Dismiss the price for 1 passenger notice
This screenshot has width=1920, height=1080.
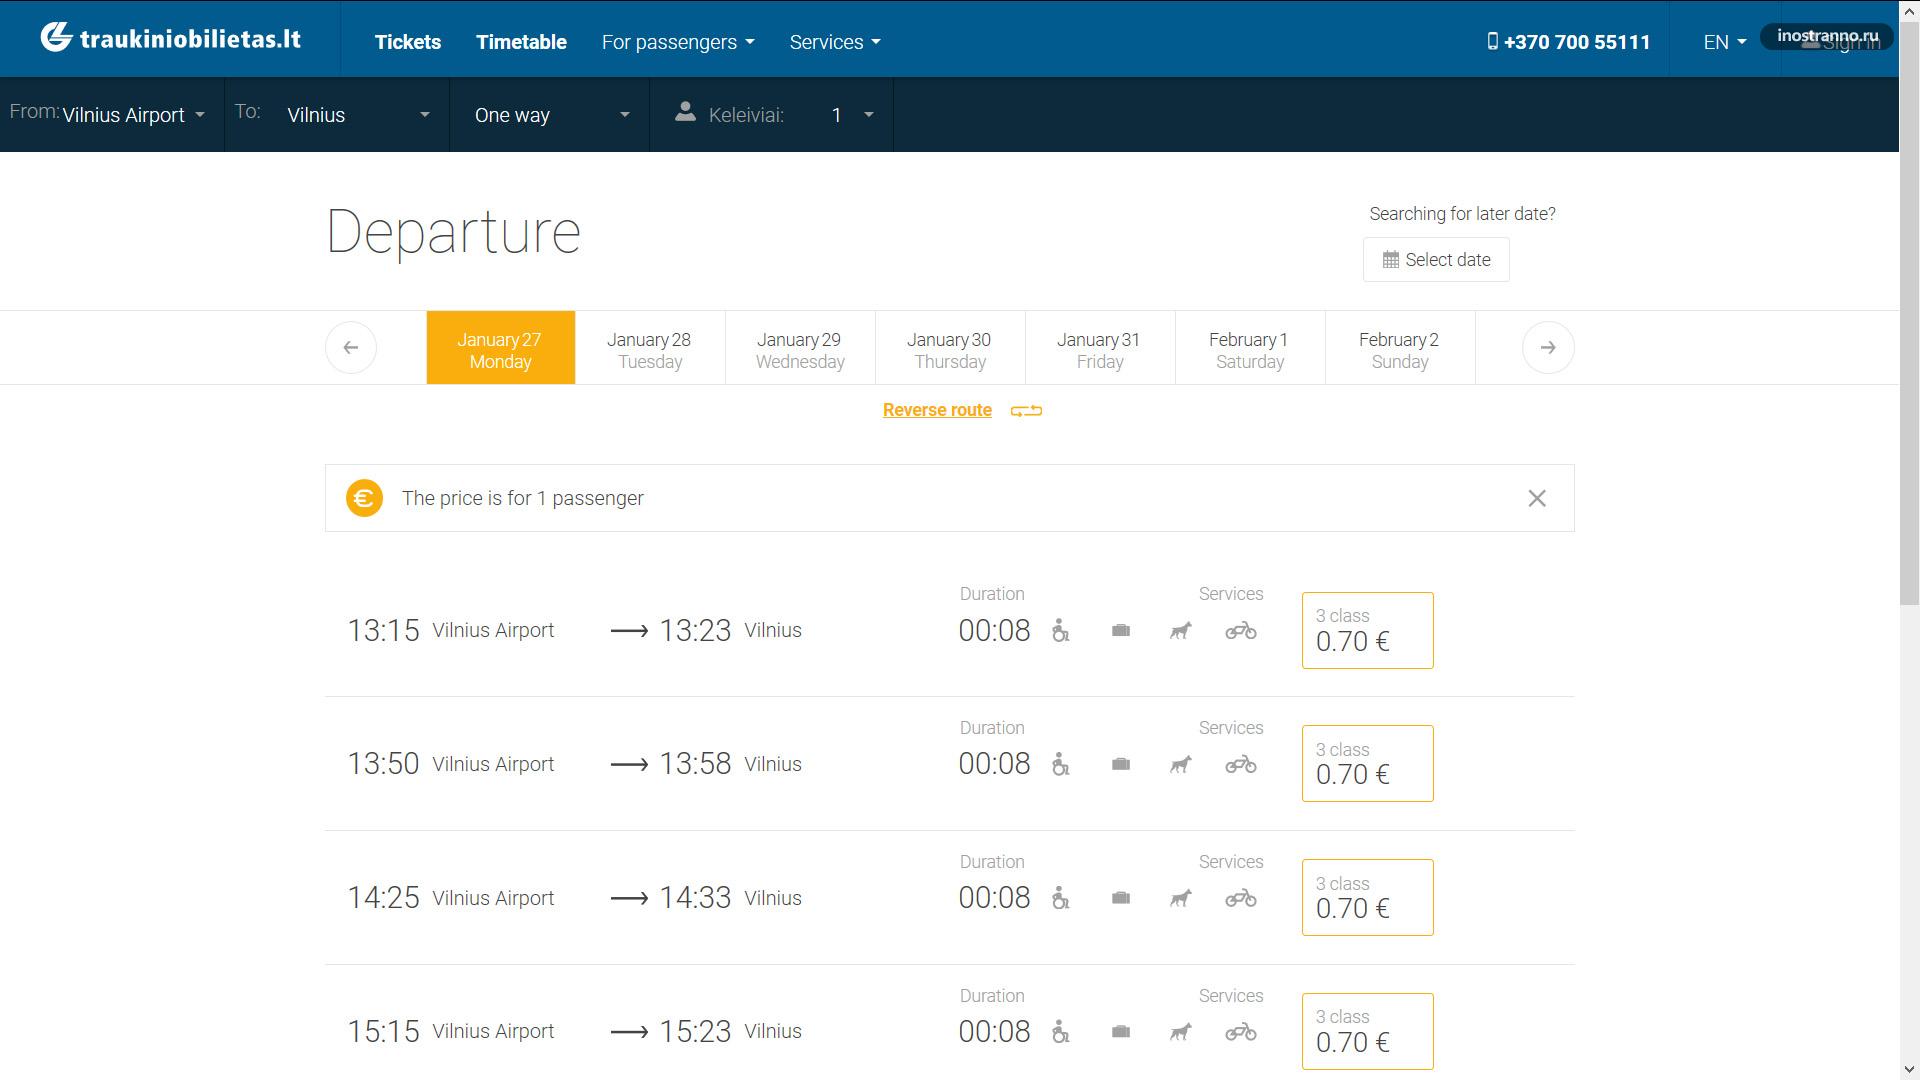click(1537, 498)
